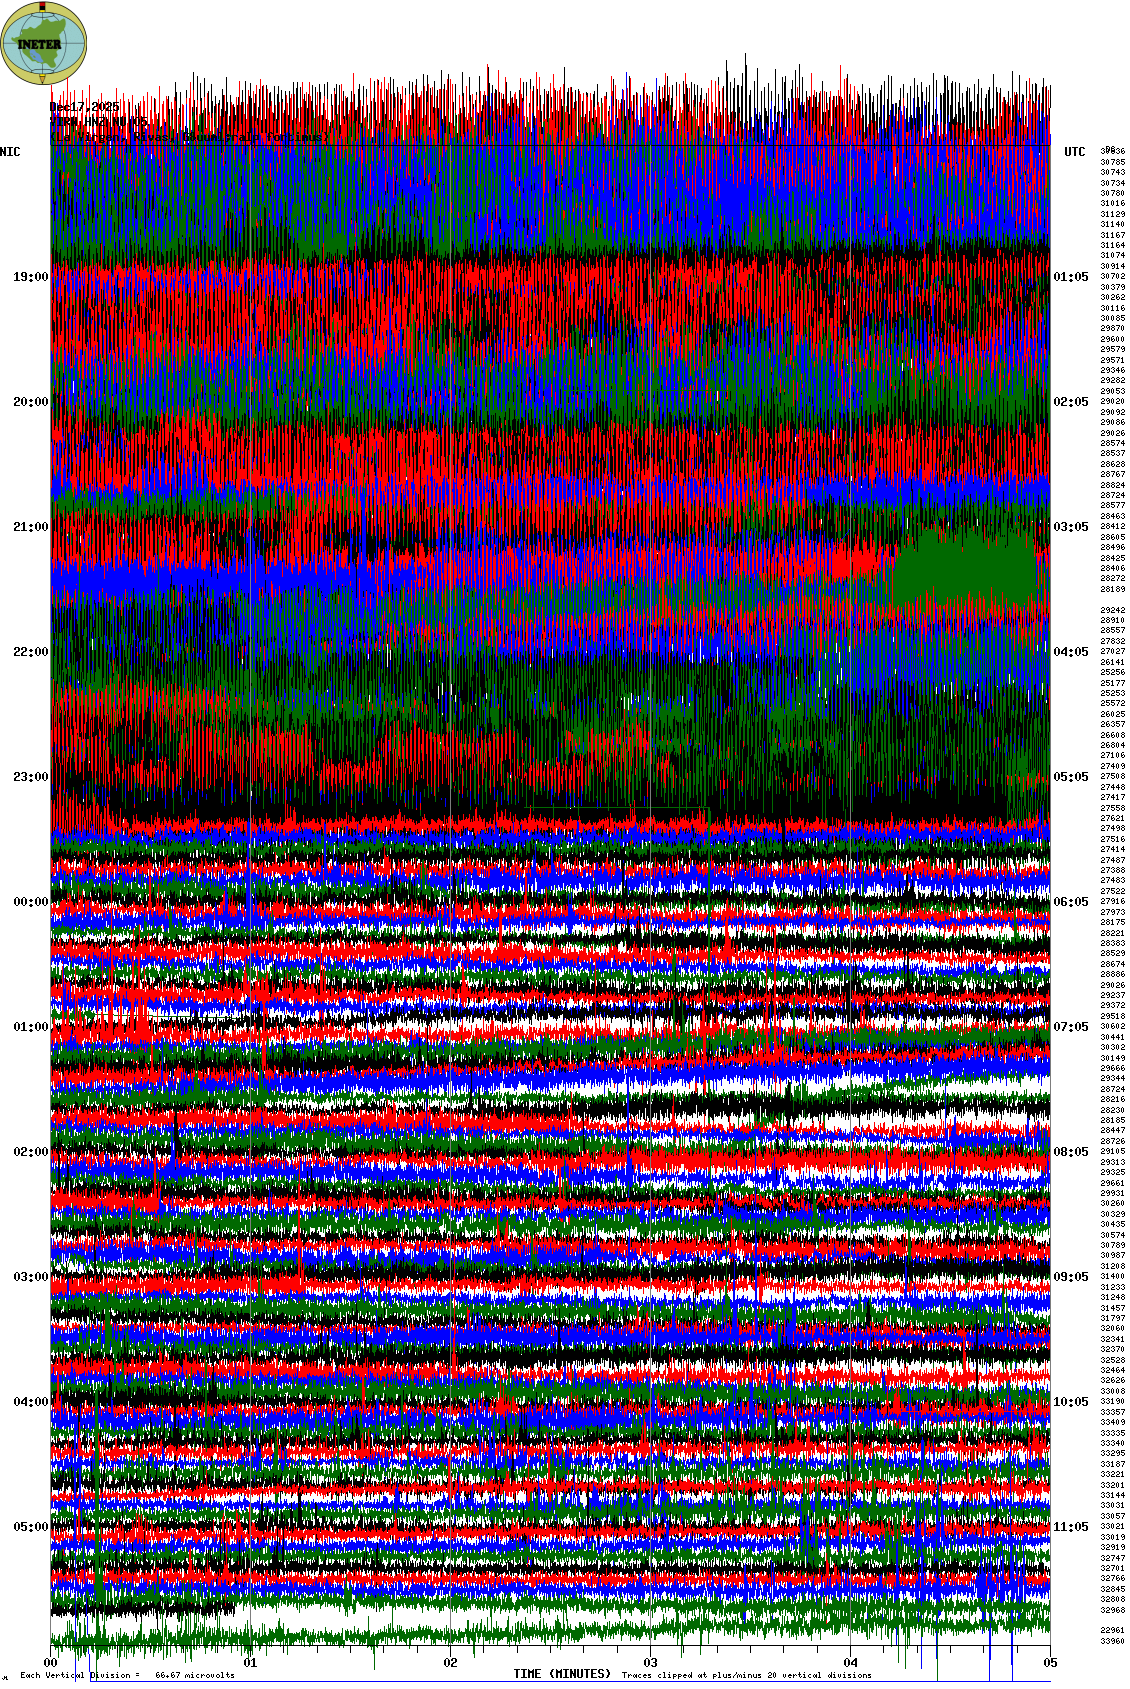1130x1689 pixels.
Task: Click minute 04 on the bottom axis
Action: point(851,1664)
